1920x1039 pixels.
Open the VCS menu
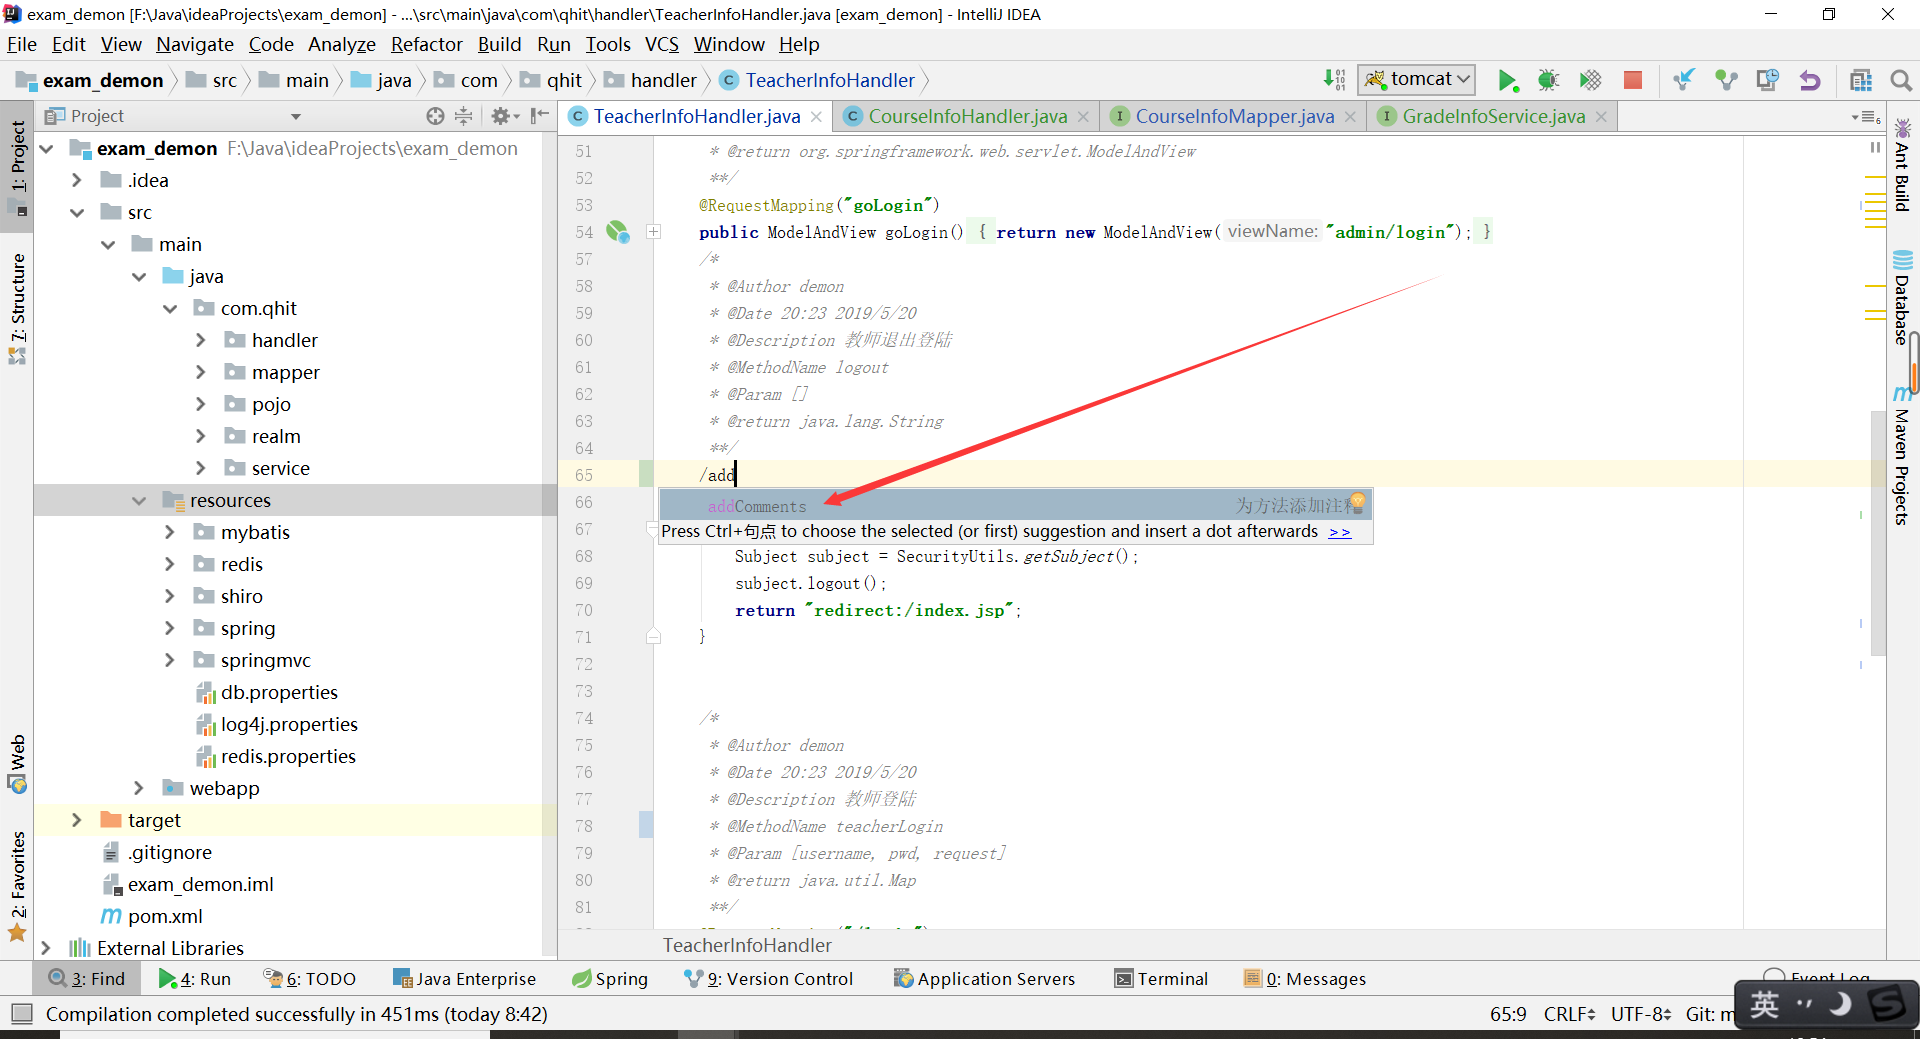[x=661, y=44]
